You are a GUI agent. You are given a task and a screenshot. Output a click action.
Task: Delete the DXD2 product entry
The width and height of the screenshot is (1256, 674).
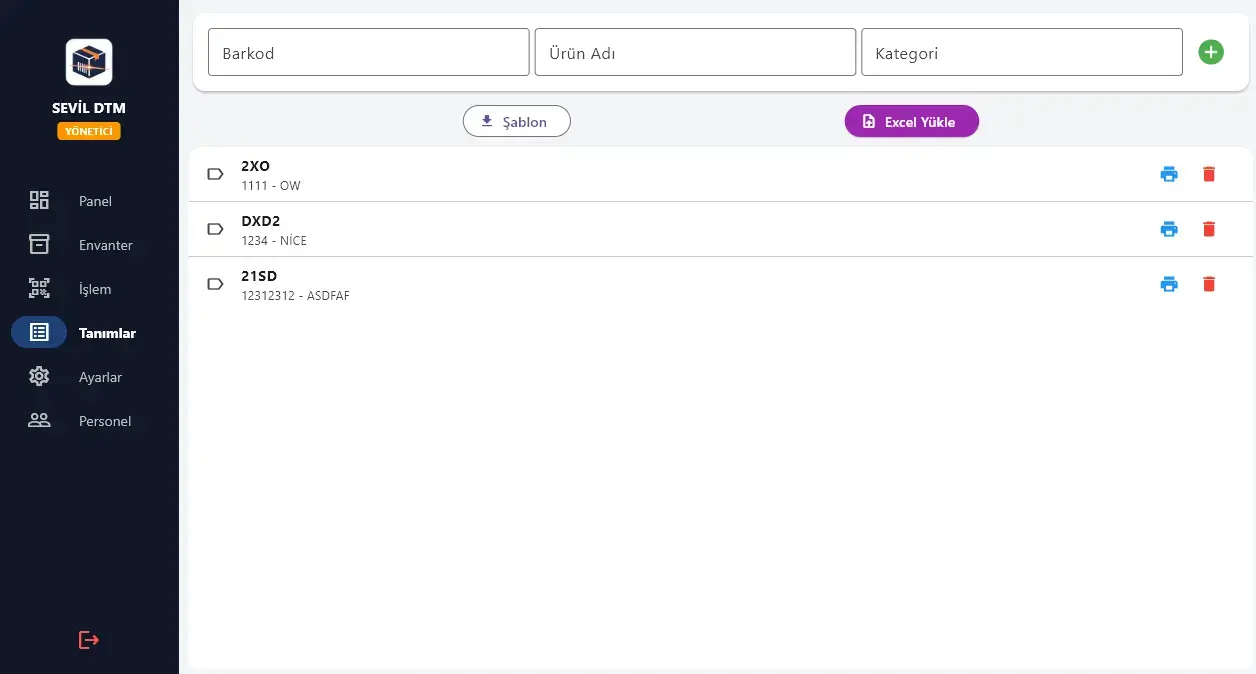[1208, 229]
